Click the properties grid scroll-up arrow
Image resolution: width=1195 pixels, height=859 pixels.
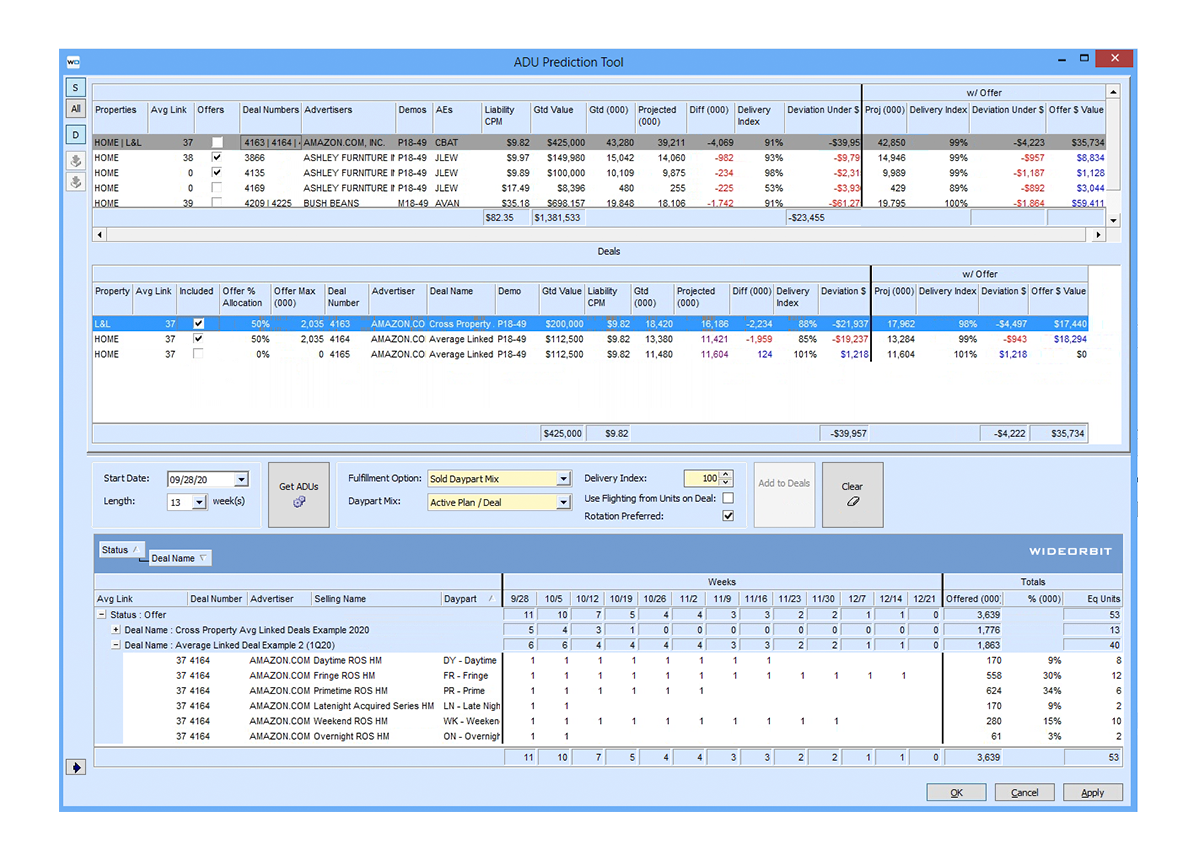click(1113, 91)
